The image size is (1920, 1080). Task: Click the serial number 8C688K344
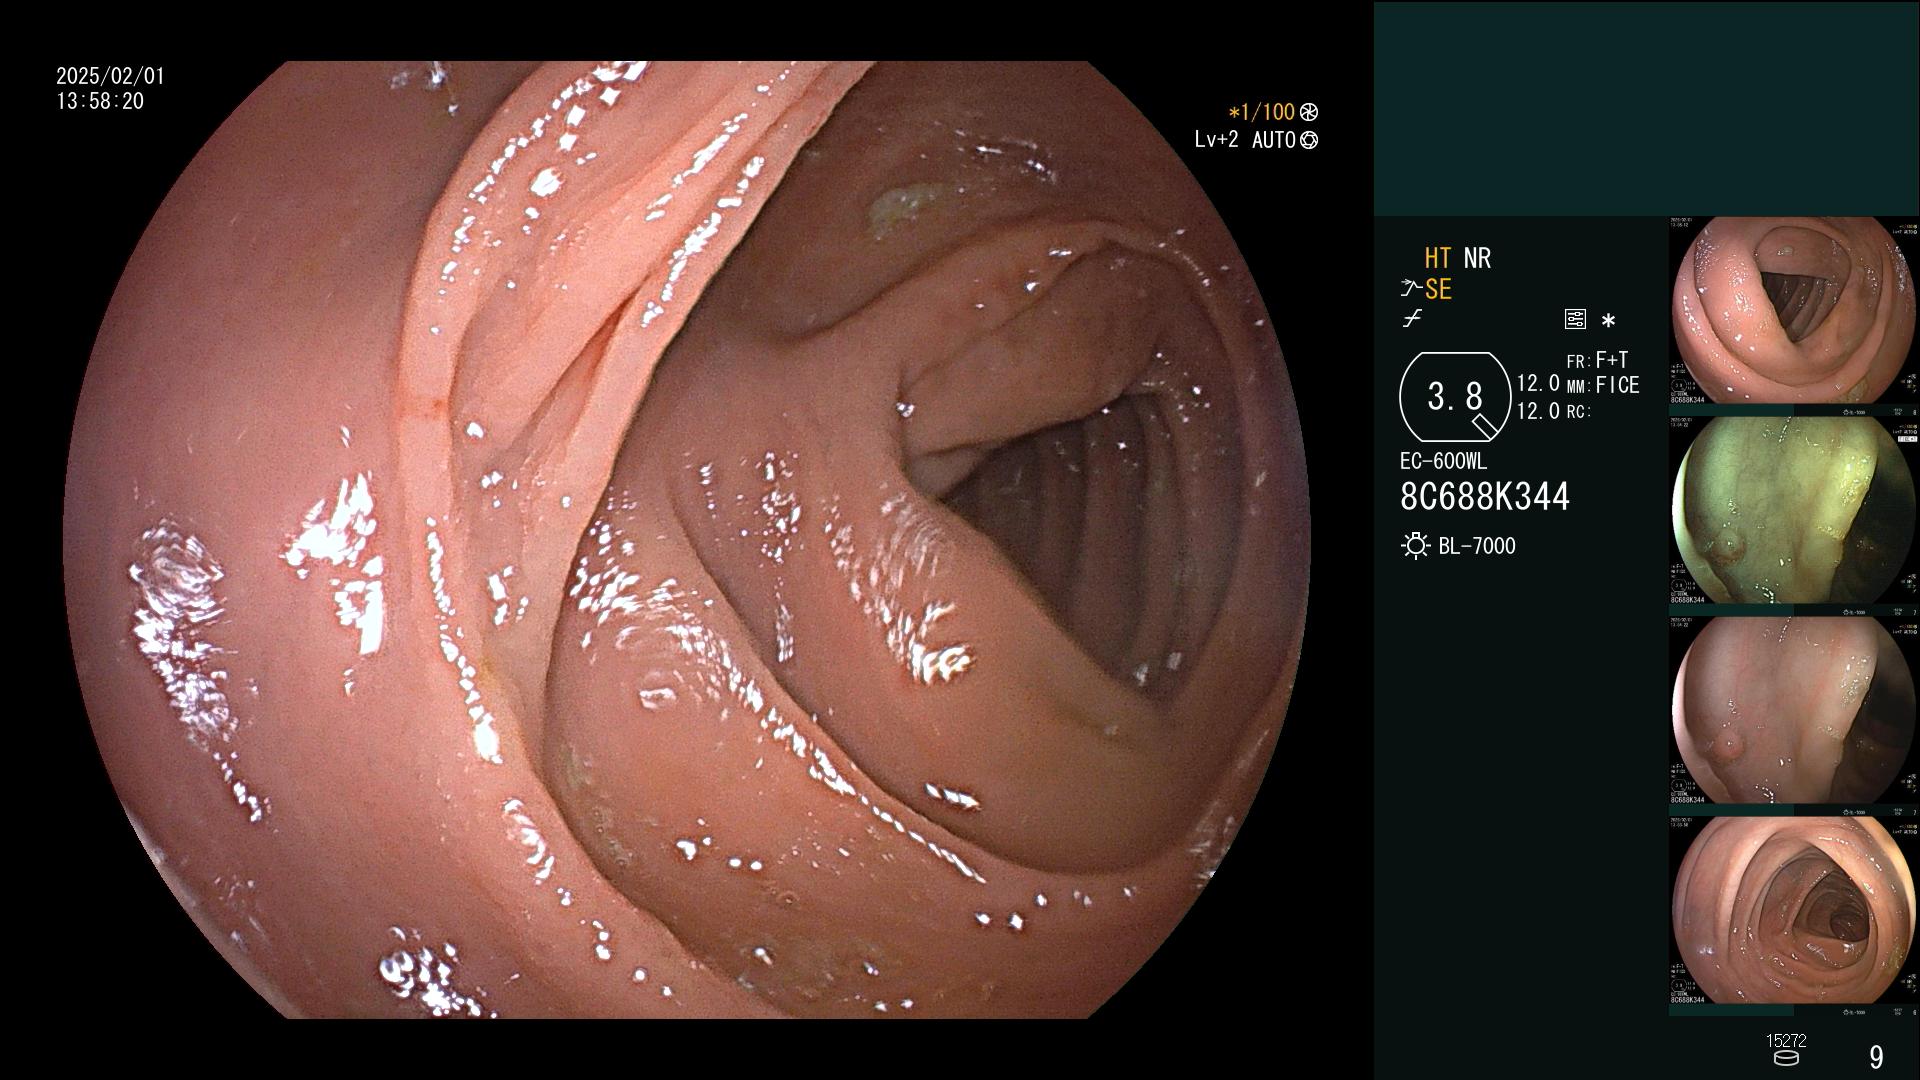[x=1485, y=496]
